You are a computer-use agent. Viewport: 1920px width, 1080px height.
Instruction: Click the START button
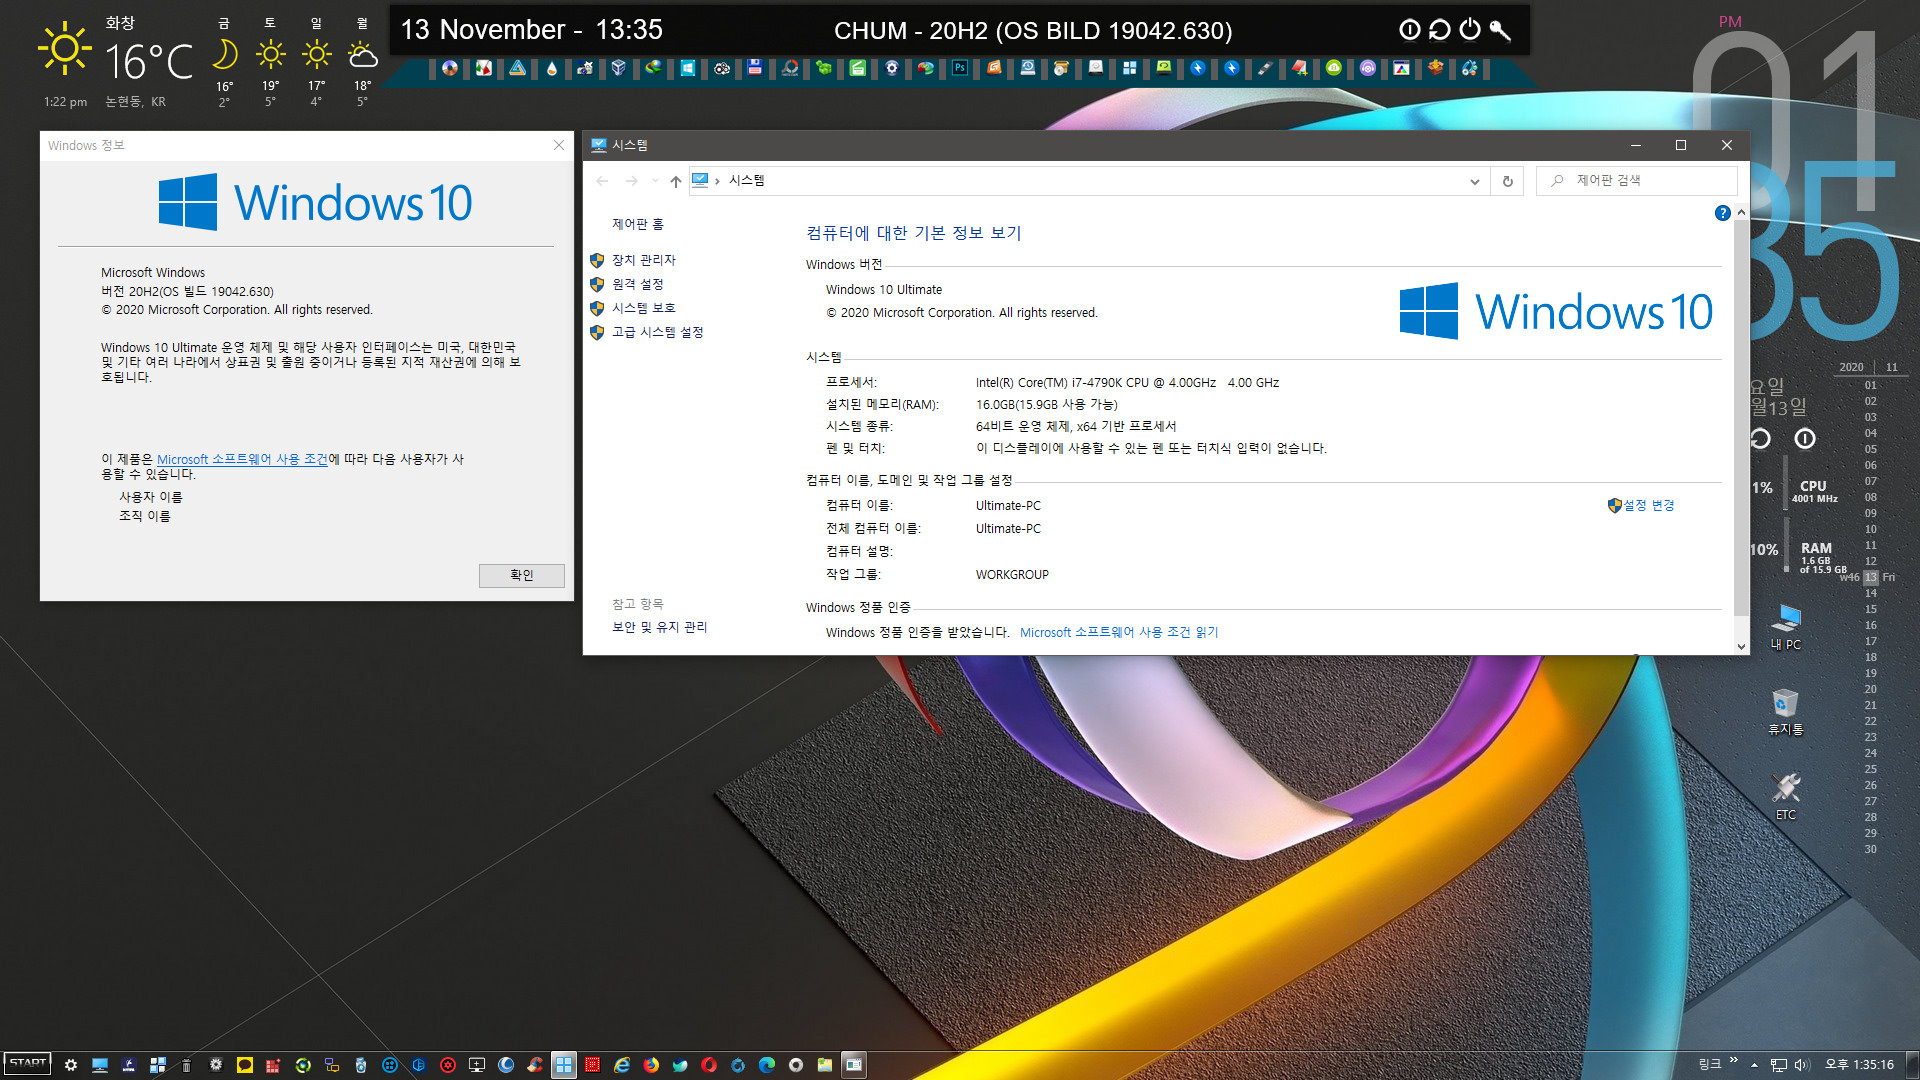pos(27,1064)
